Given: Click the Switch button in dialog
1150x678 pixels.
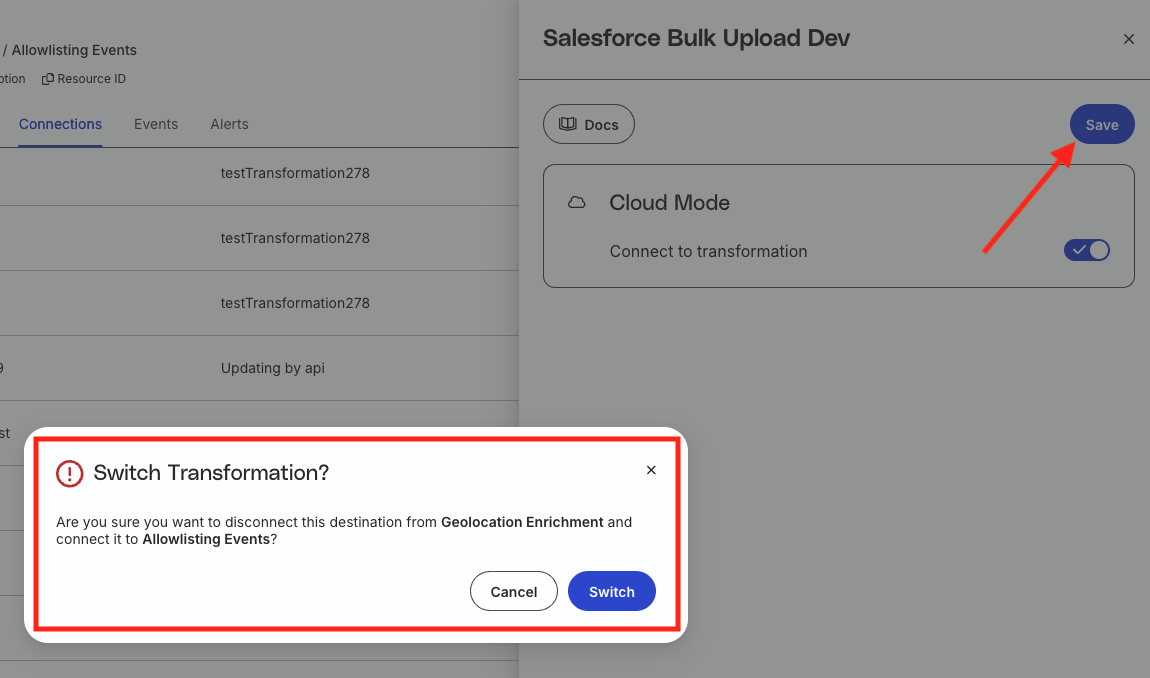Looking at the screenshot, I should pos(612,591).
